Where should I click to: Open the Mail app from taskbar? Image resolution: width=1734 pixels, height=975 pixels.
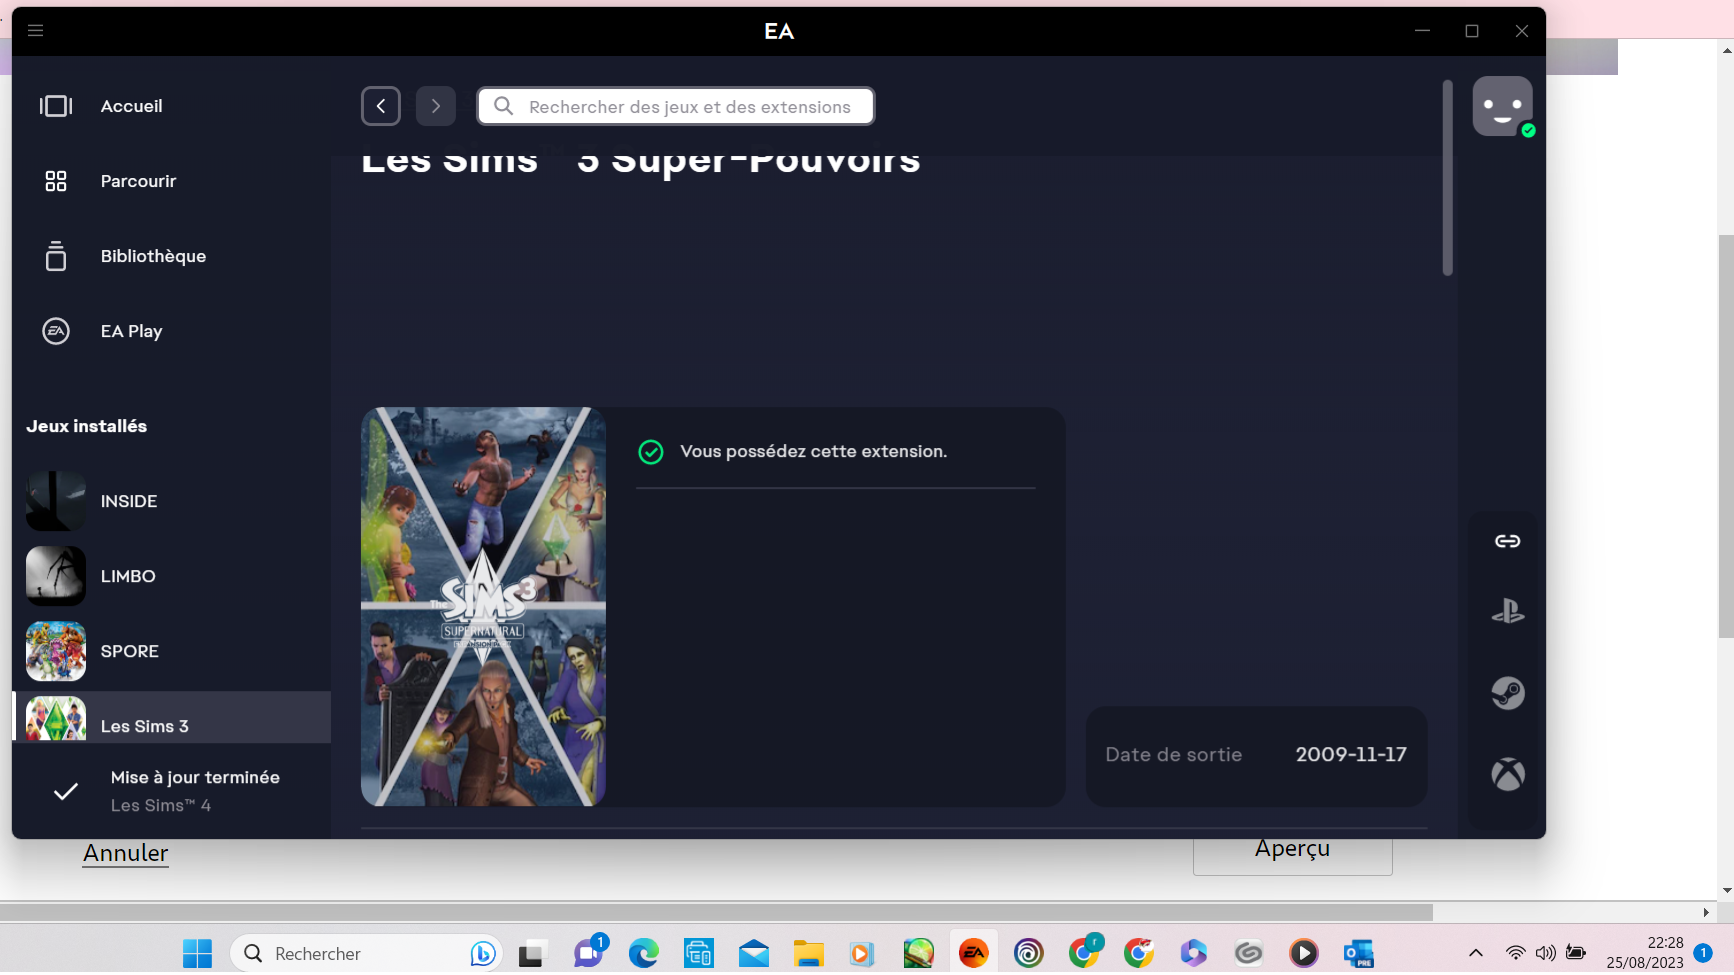coord(754,953)
